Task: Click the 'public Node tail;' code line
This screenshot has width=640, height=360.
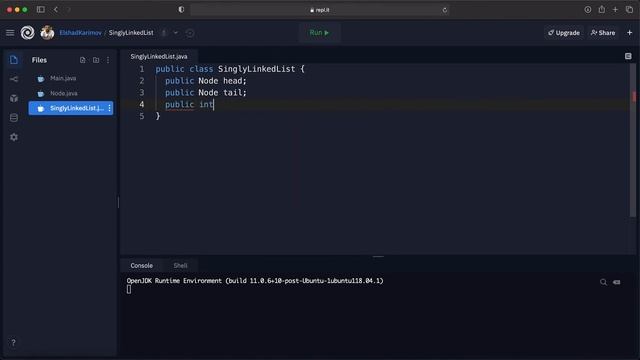Action: tap(206, 93)
